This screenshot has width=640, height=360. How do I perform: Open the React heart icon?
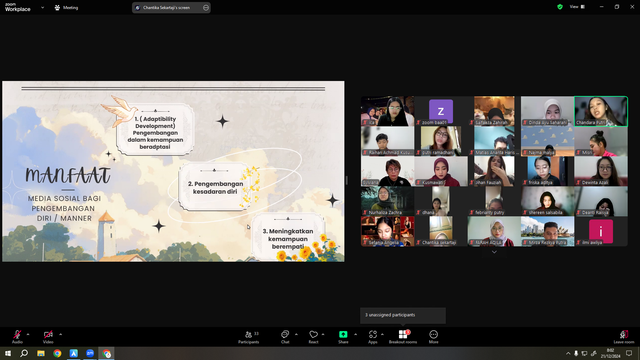pyautogui.click(x=313, y=334)
